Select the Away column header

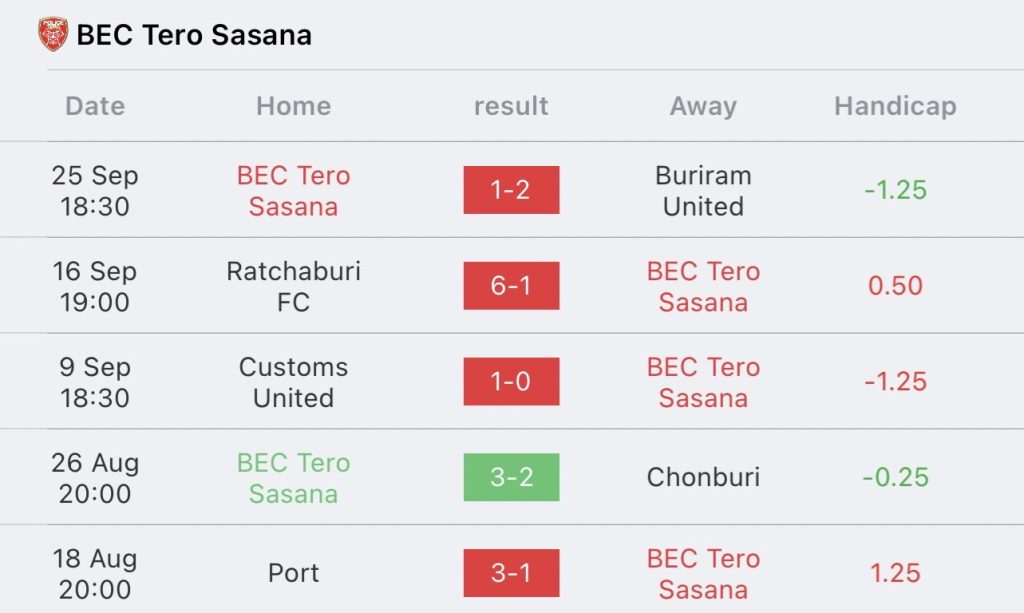coord(703,106)
